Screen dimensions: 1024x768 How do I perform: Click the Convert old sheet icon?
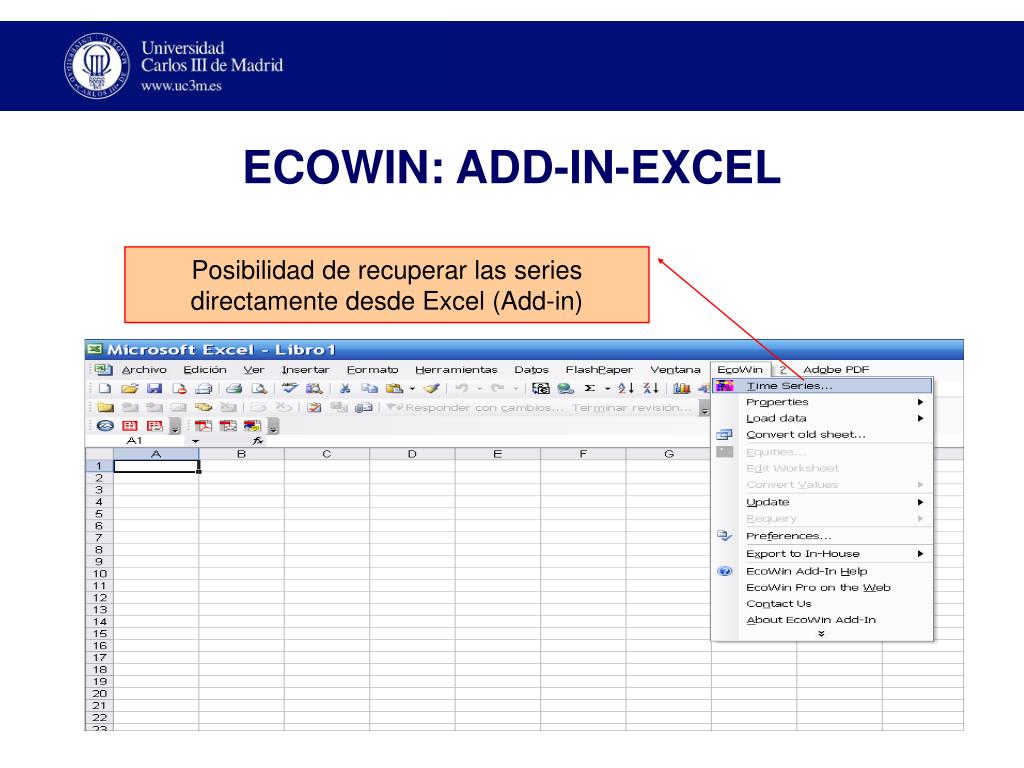(x=724, y=434)
